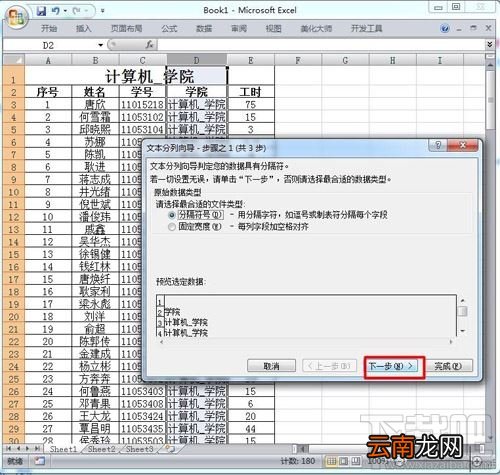Click the fx Insert Function icon

click(x=149, y=45)
